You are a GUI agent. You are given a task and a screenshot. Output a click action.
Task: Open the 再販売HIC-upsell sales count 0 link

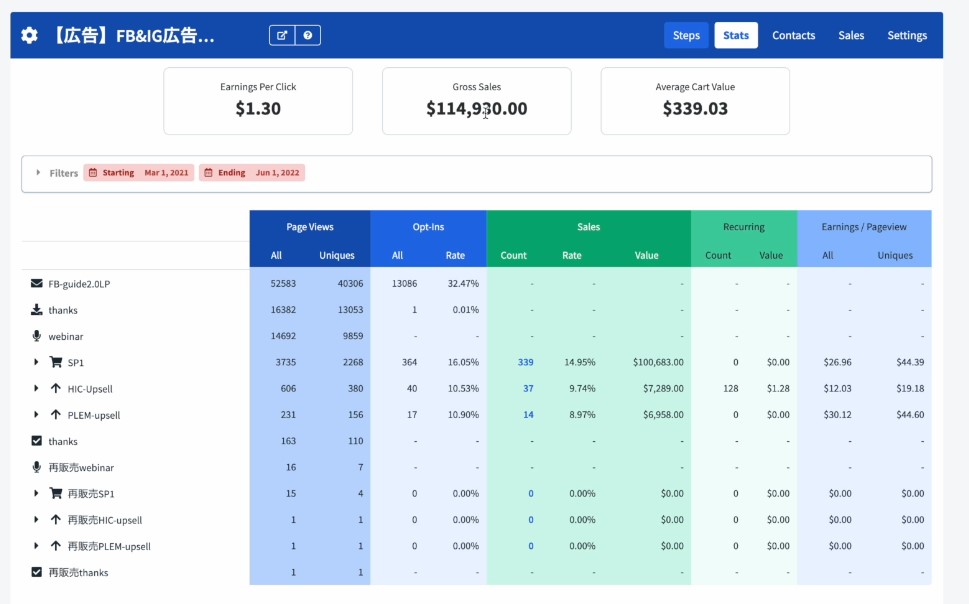531,519
